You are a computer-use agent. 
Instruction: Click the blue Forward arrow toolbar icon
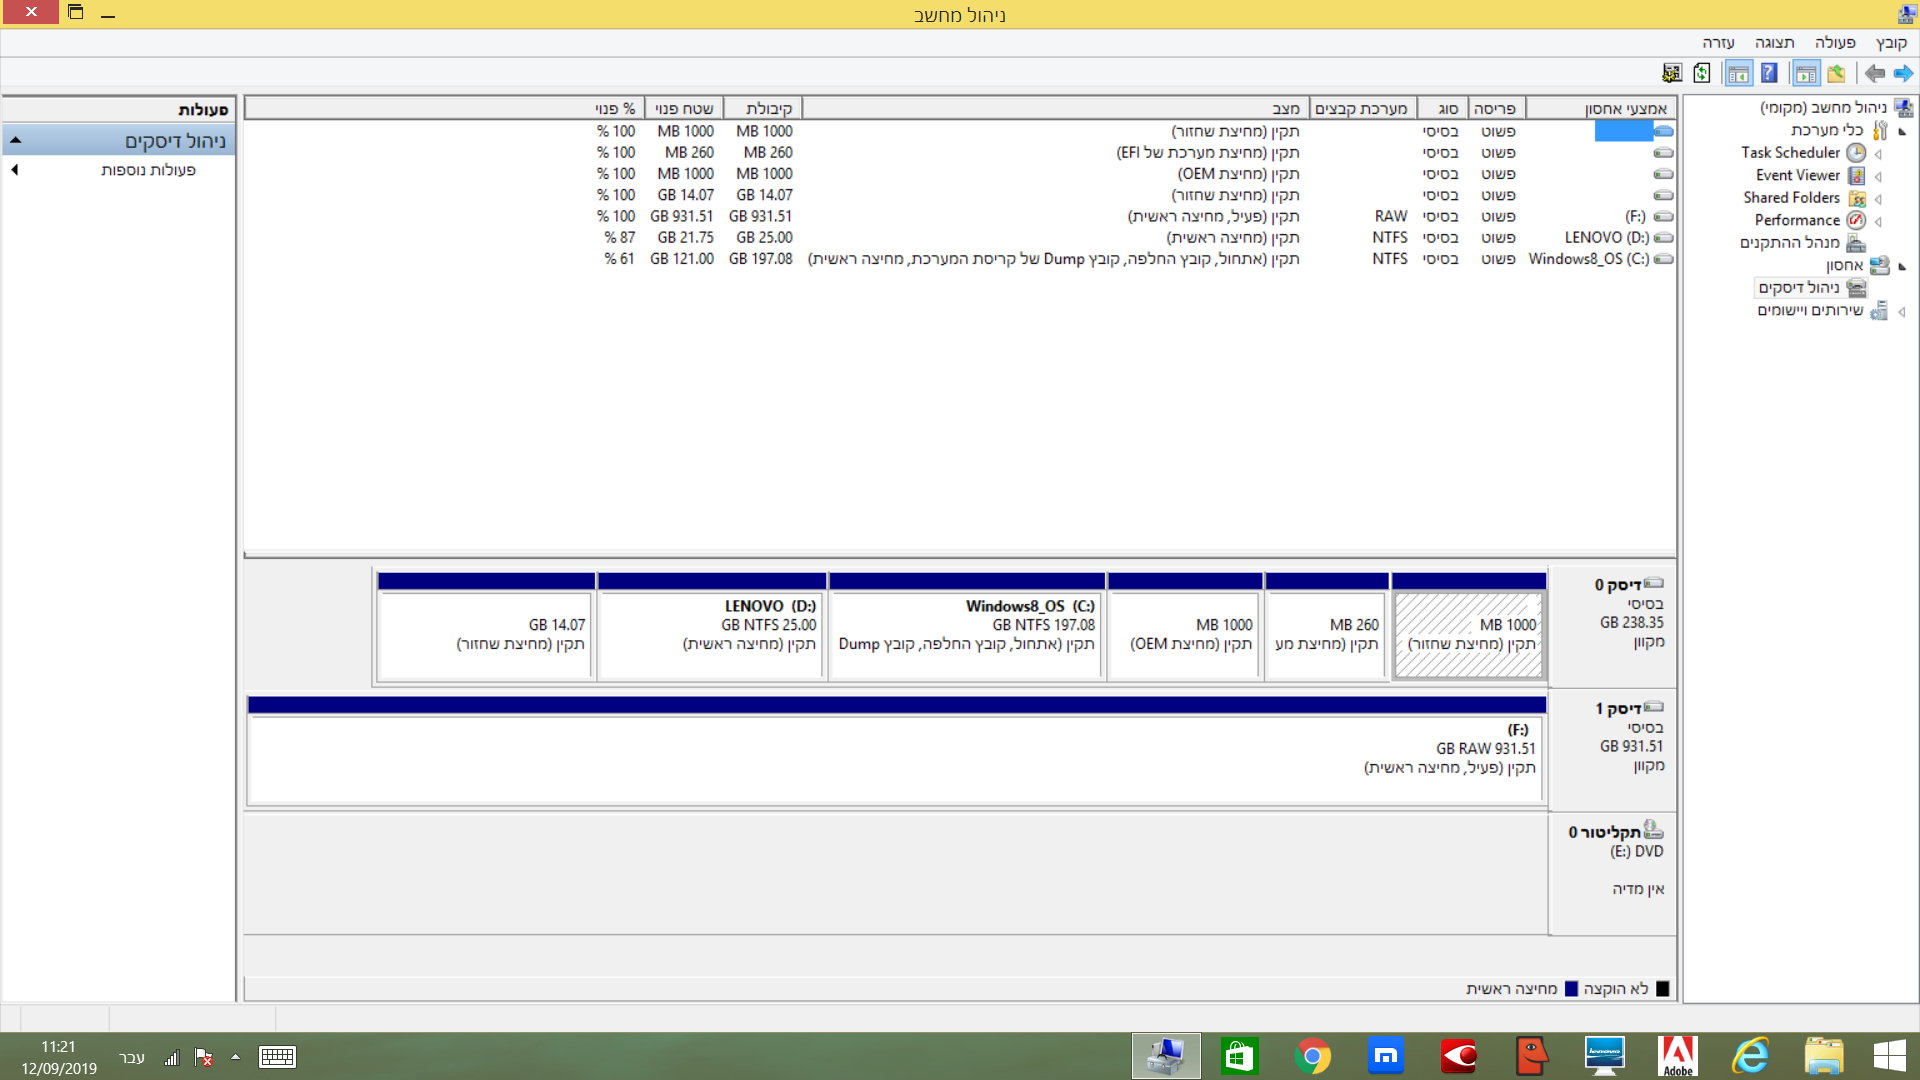1903,73
